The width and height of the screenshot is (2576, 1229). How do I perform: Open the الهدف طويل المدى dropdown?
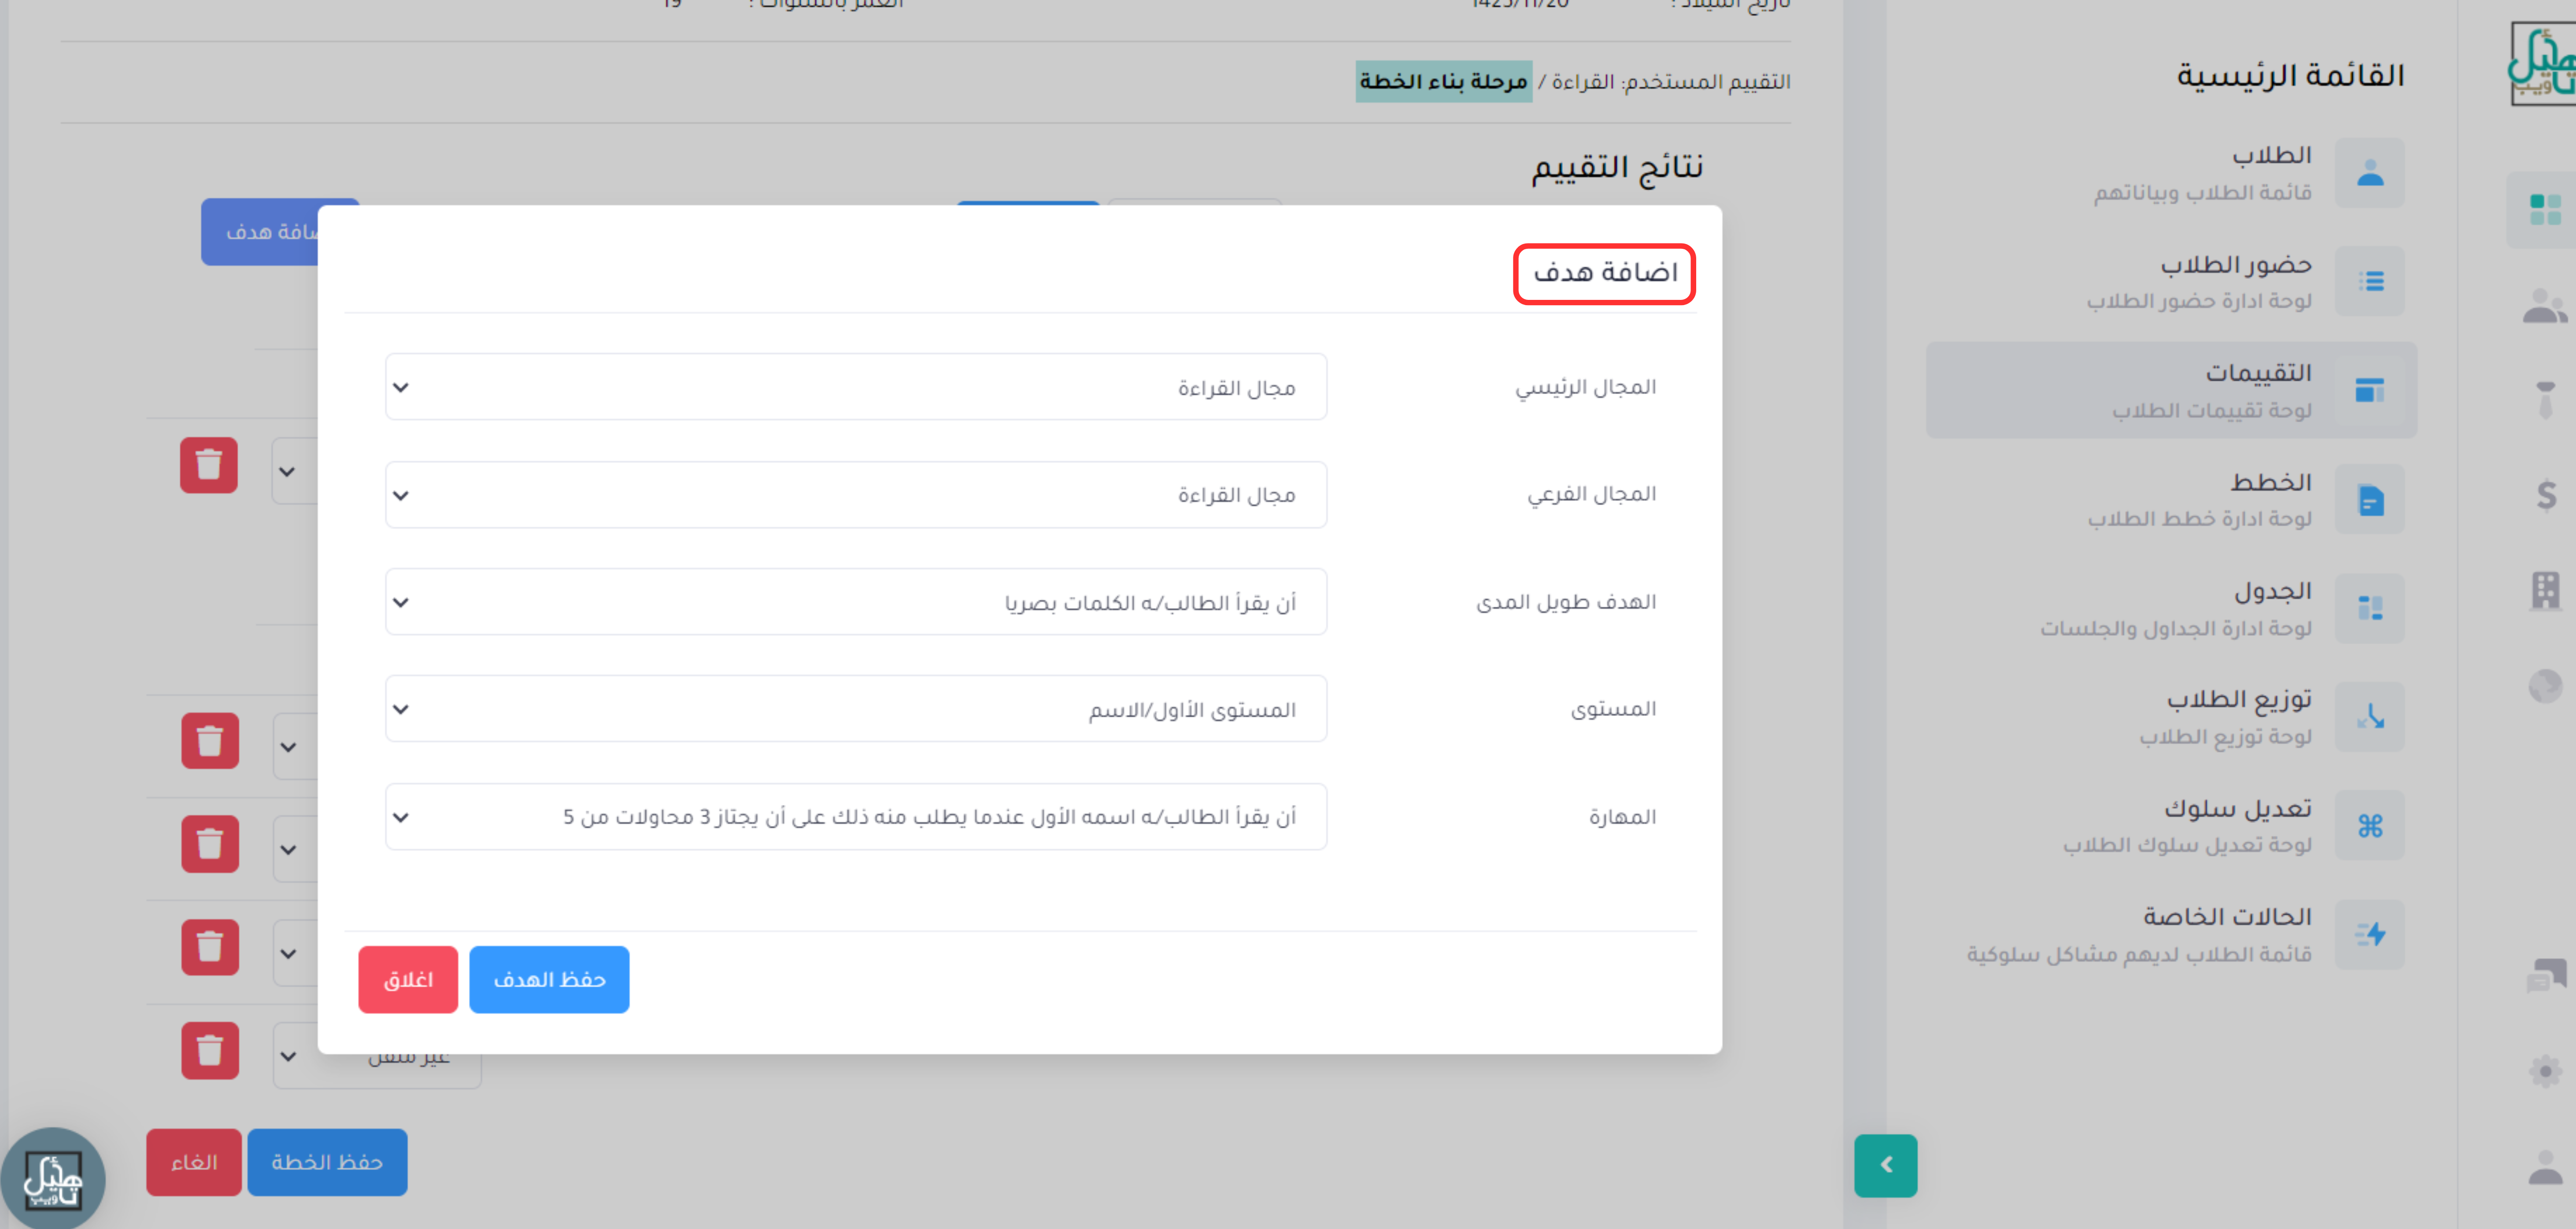(856, 602)
